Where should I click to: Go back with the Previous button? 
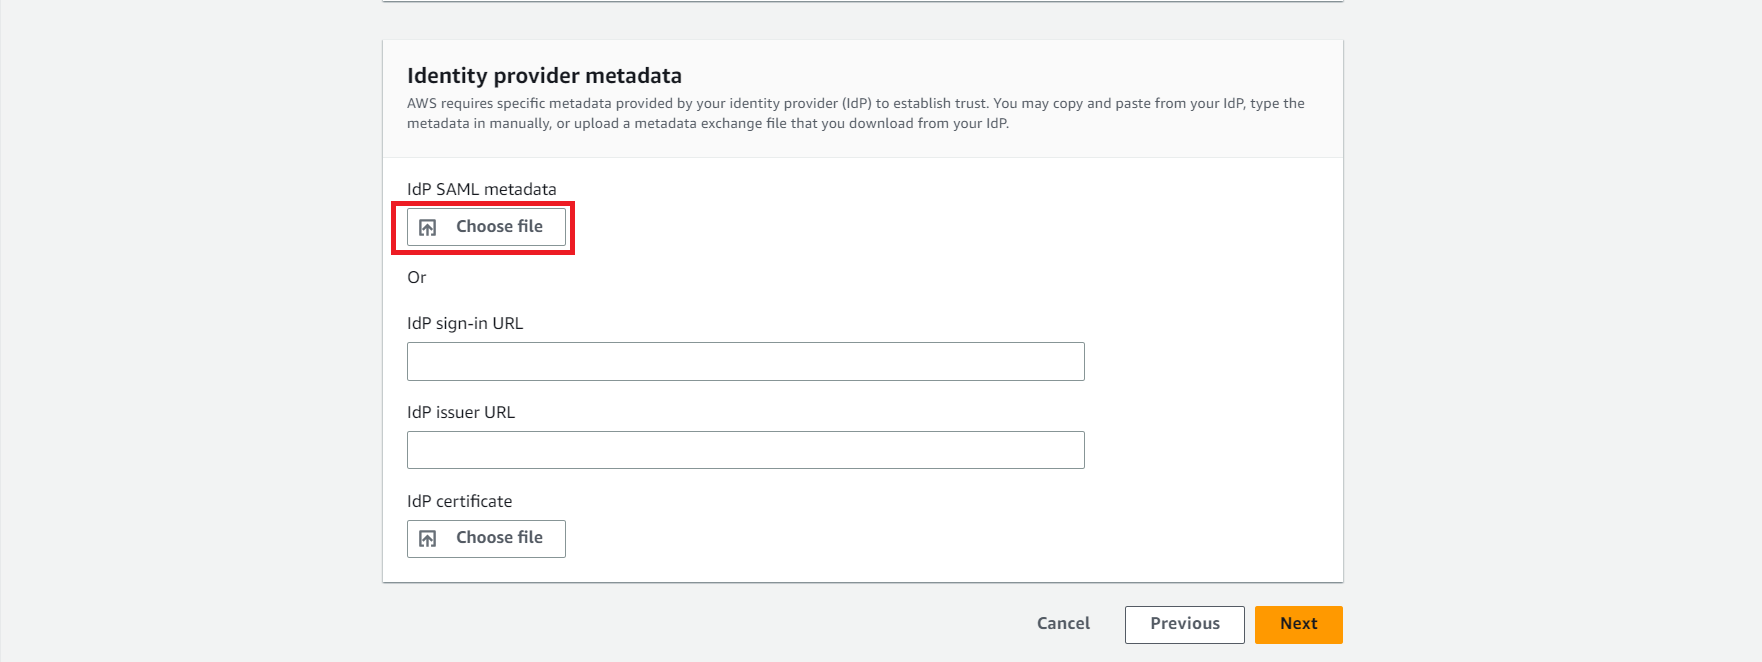tap(1184, 624)
